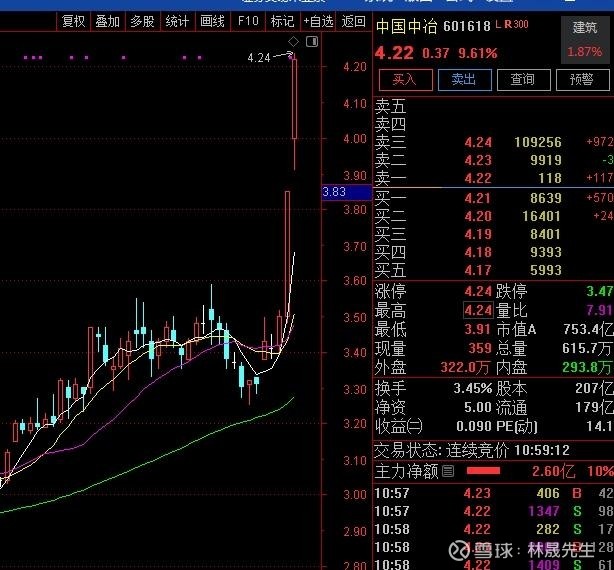The width and height of the screenshot is (614, 570).
Task: Click the 量比 value 7.91
Action: click(600, 310)
